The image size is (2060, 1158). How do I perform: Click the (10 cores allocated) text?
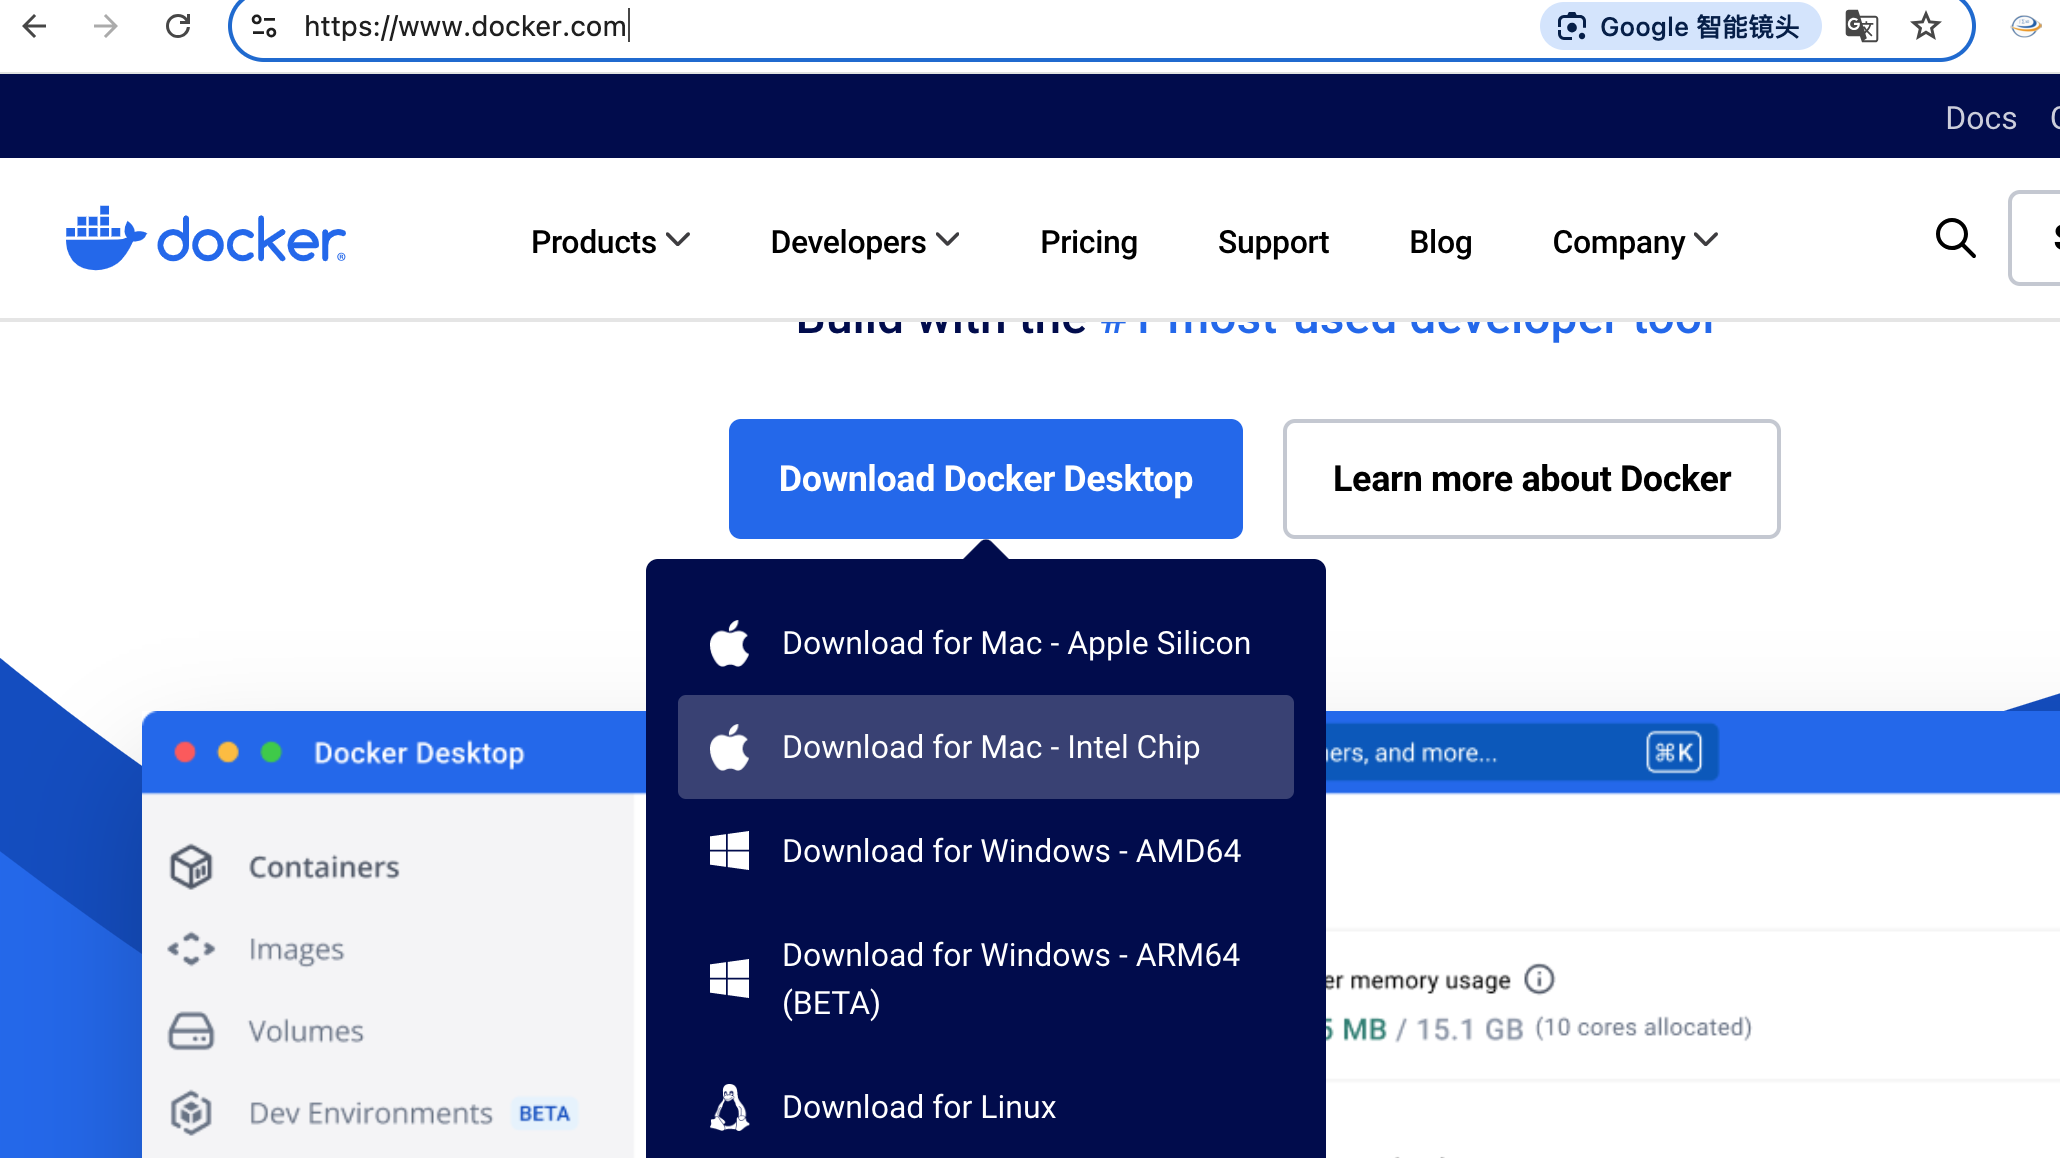1644,1027
